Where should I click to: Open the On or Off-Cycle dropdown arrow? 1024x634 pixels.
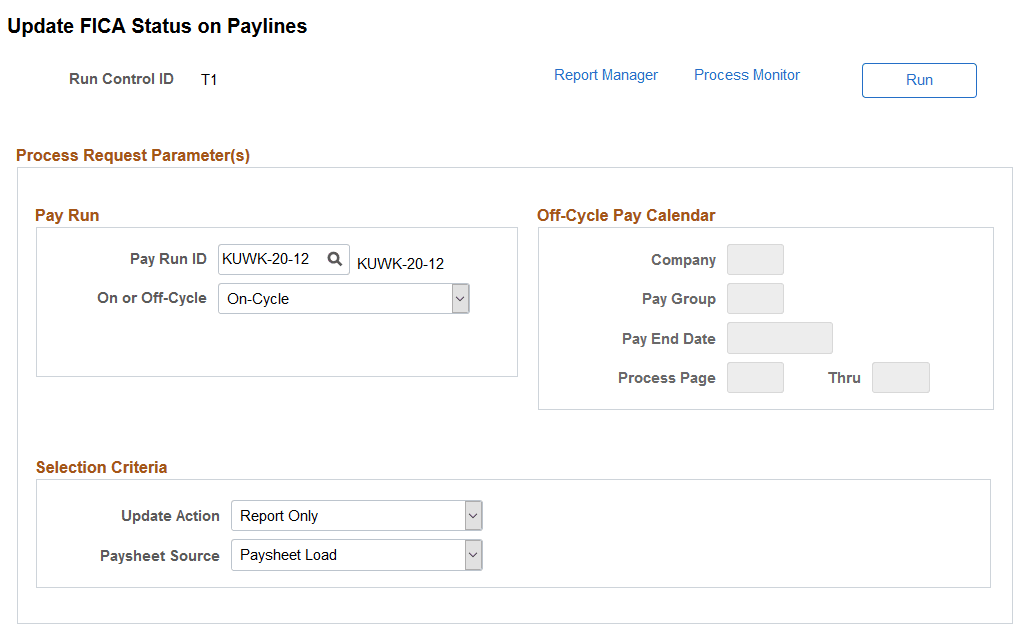tap(460, 298)
